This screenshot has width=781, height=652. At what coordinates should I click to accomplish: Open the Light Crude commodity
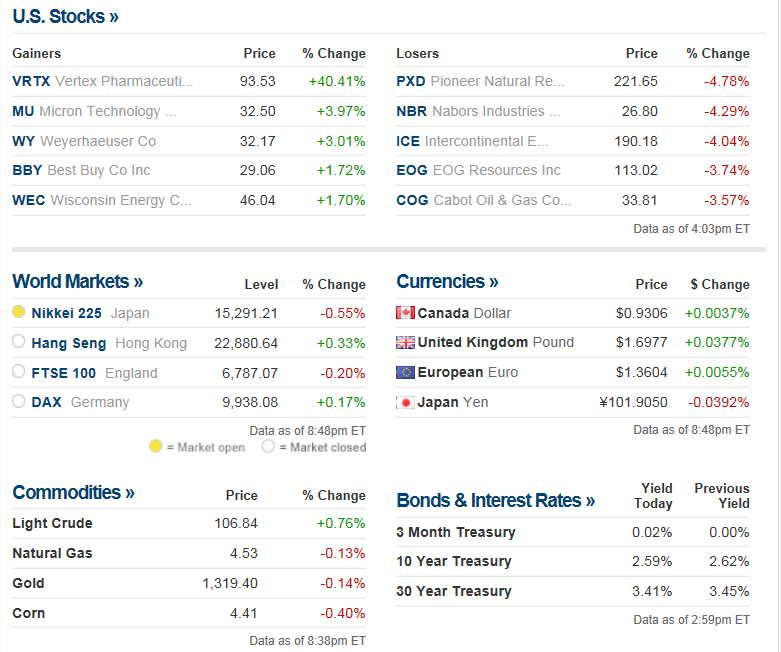point(52,523)
